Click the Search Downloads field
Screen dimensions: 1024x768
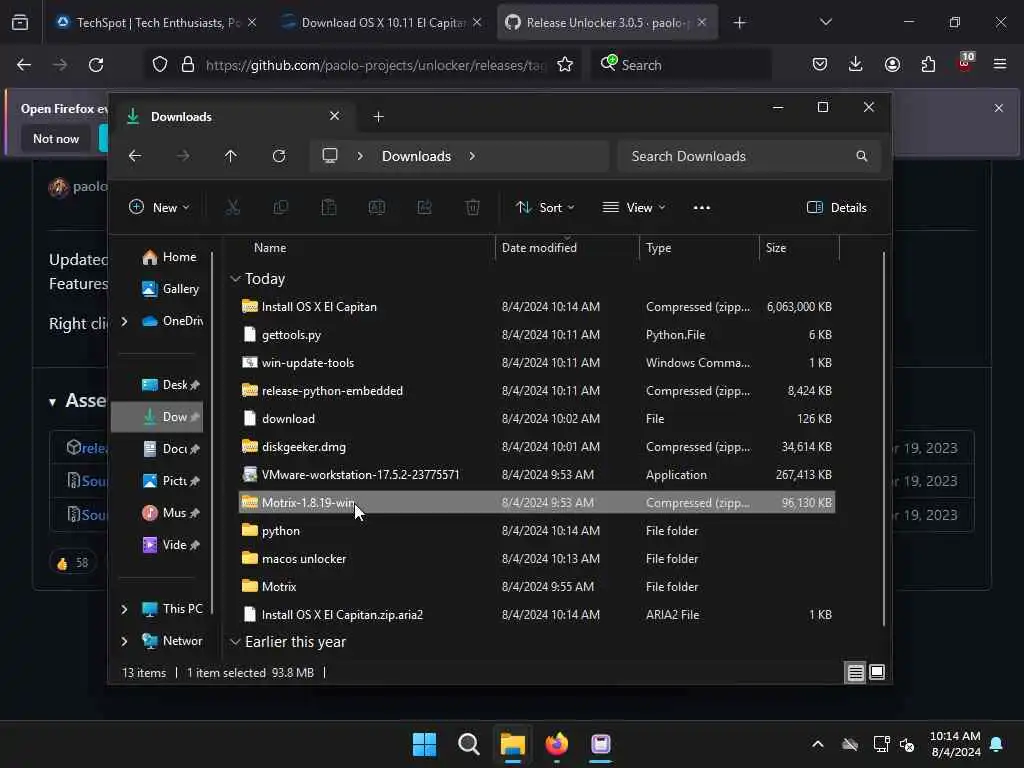point(748,156)
